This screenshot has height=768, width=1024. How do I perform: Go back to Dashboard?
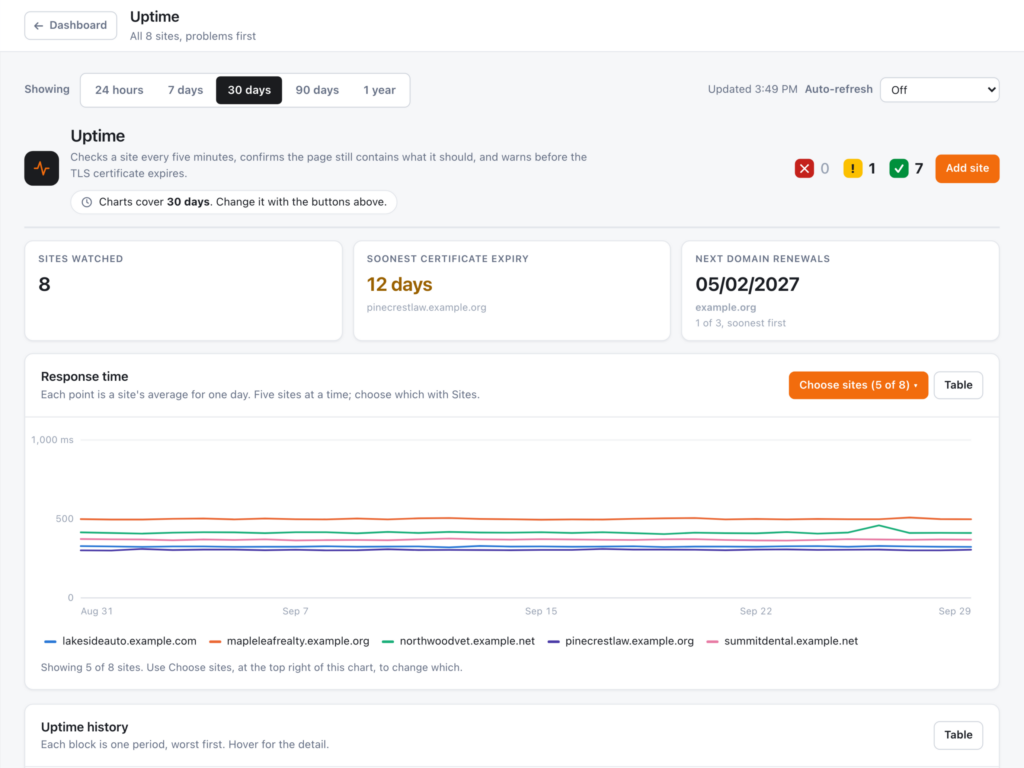point(71,25)
